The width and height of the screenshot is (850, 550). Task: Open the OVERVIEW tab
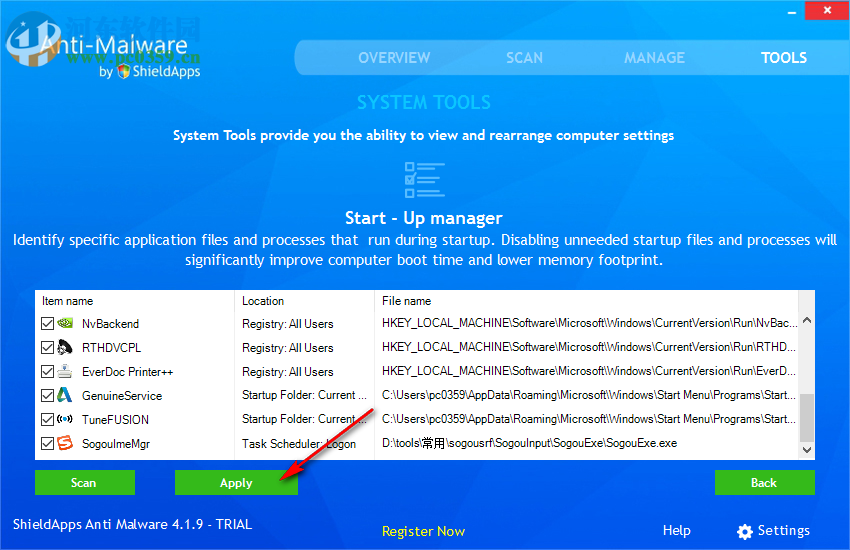pos(394,57)
